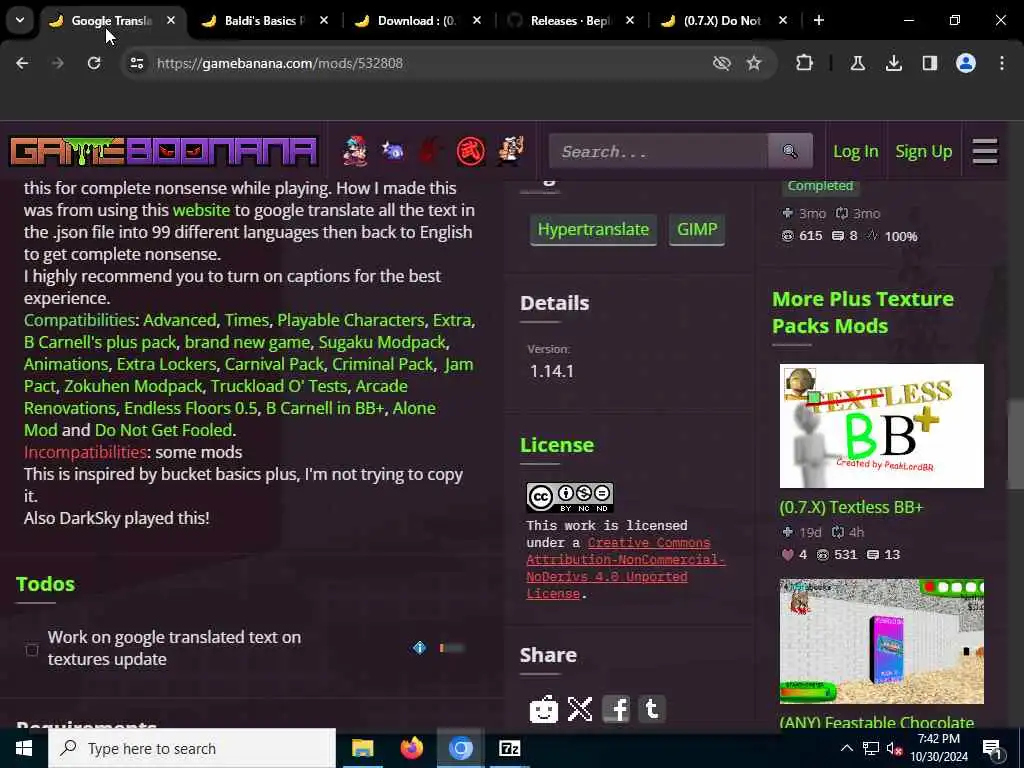Click the GameBanana logo
The image size is (1024, 768).
click(x=163, y=152)
